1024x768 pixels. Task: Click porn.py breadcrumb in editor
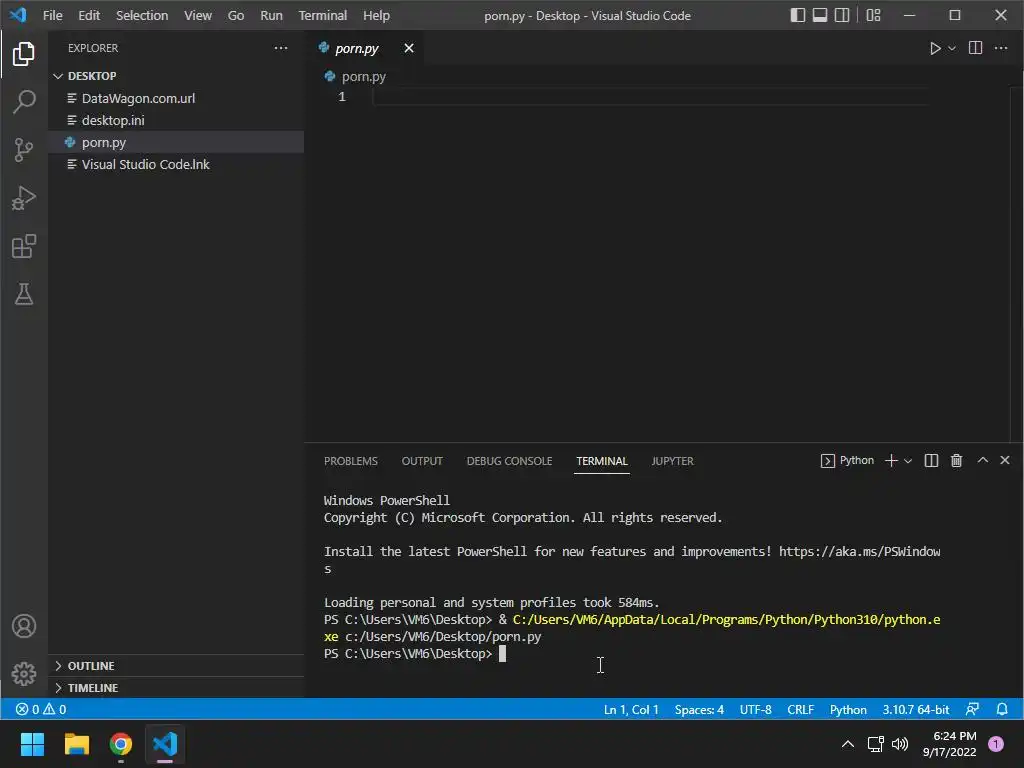(x=356, y=76)
